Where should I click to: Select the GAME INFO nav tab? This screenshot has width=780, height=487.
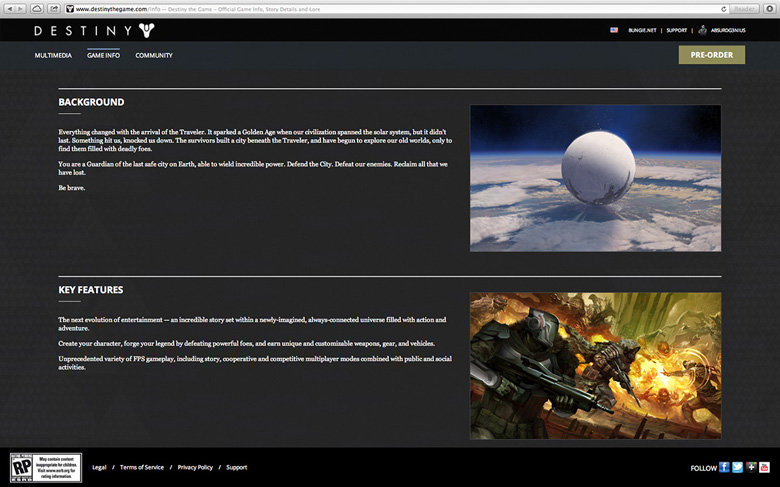point(104,55)
